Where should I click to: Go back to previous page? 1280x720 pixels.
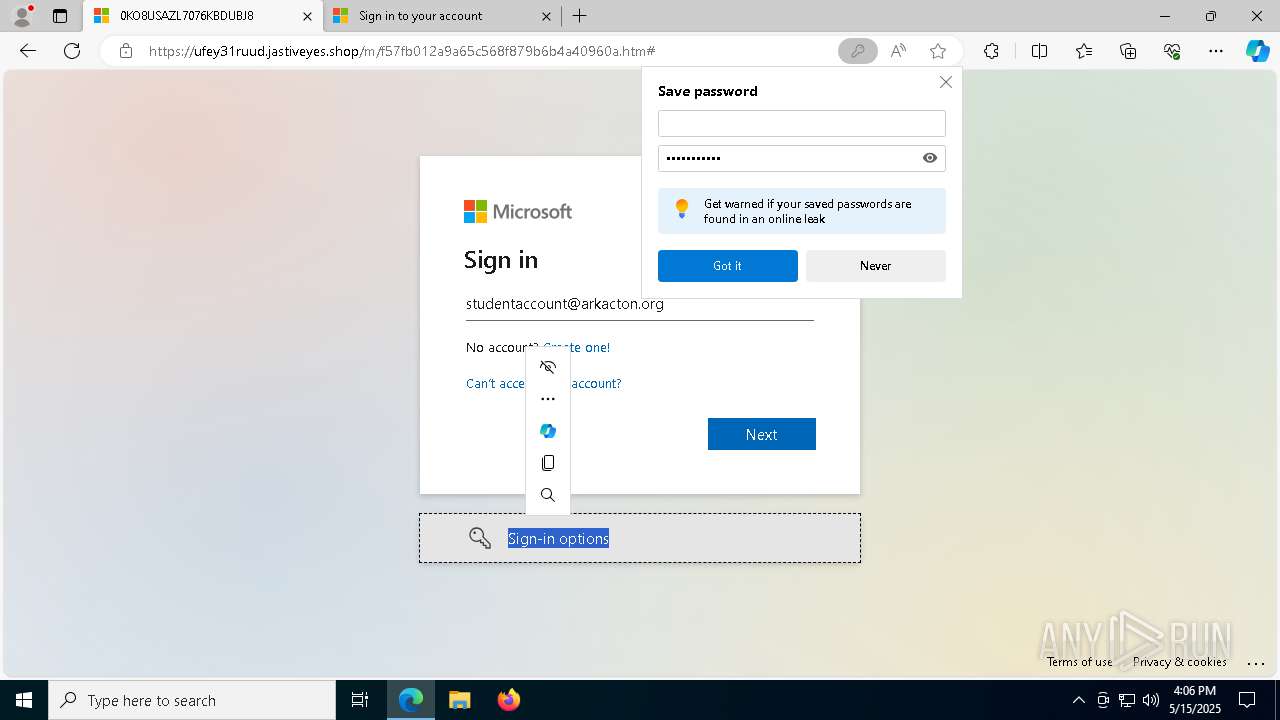28,51
